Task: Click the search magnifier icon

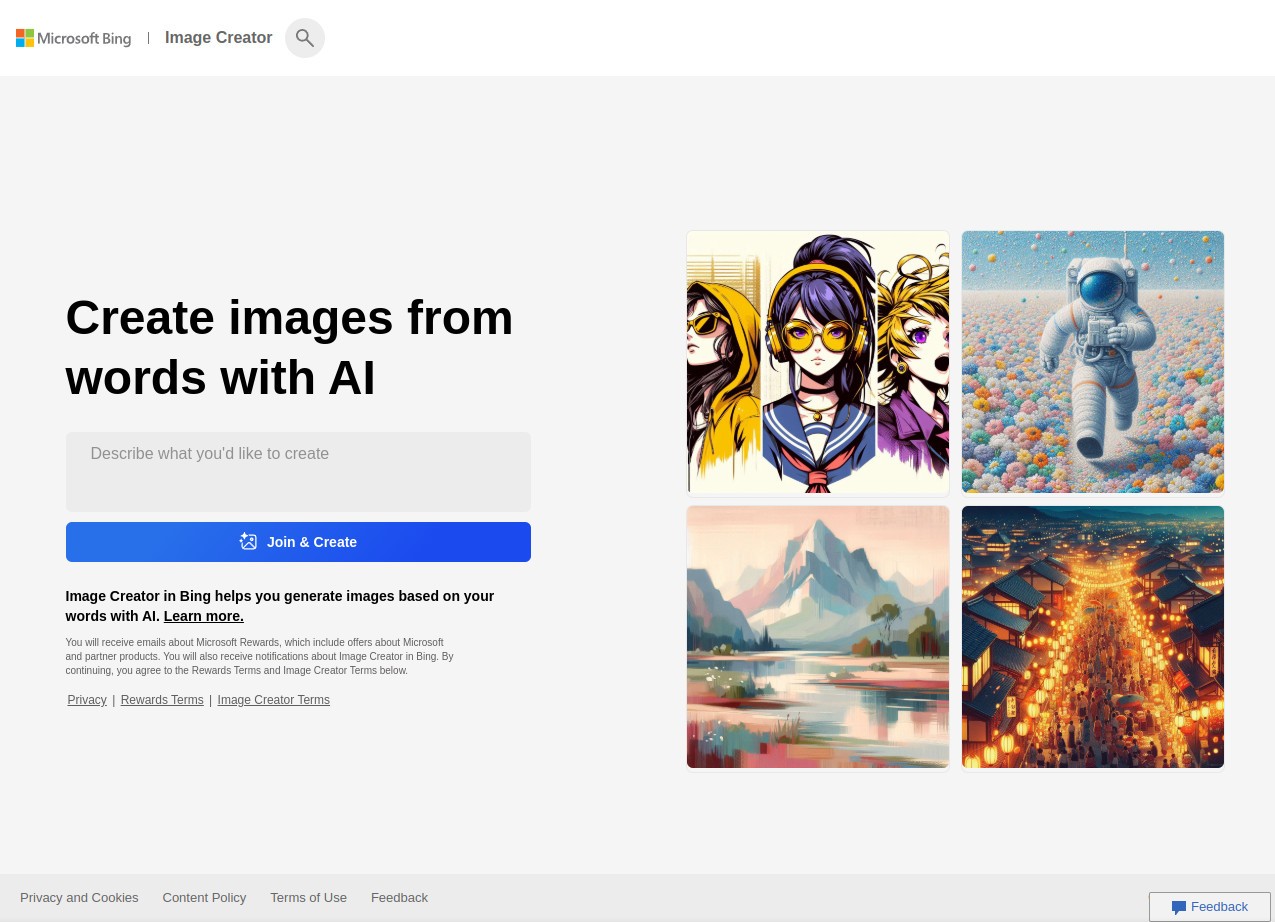Action: (305, 38)
